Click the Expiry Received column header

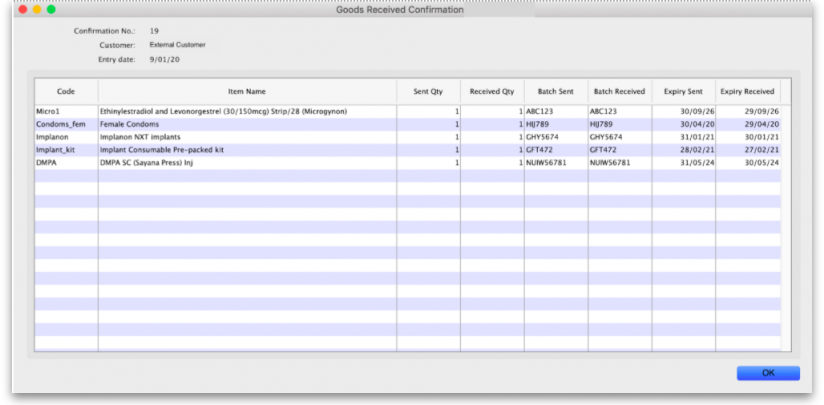[x=747, y=91]
